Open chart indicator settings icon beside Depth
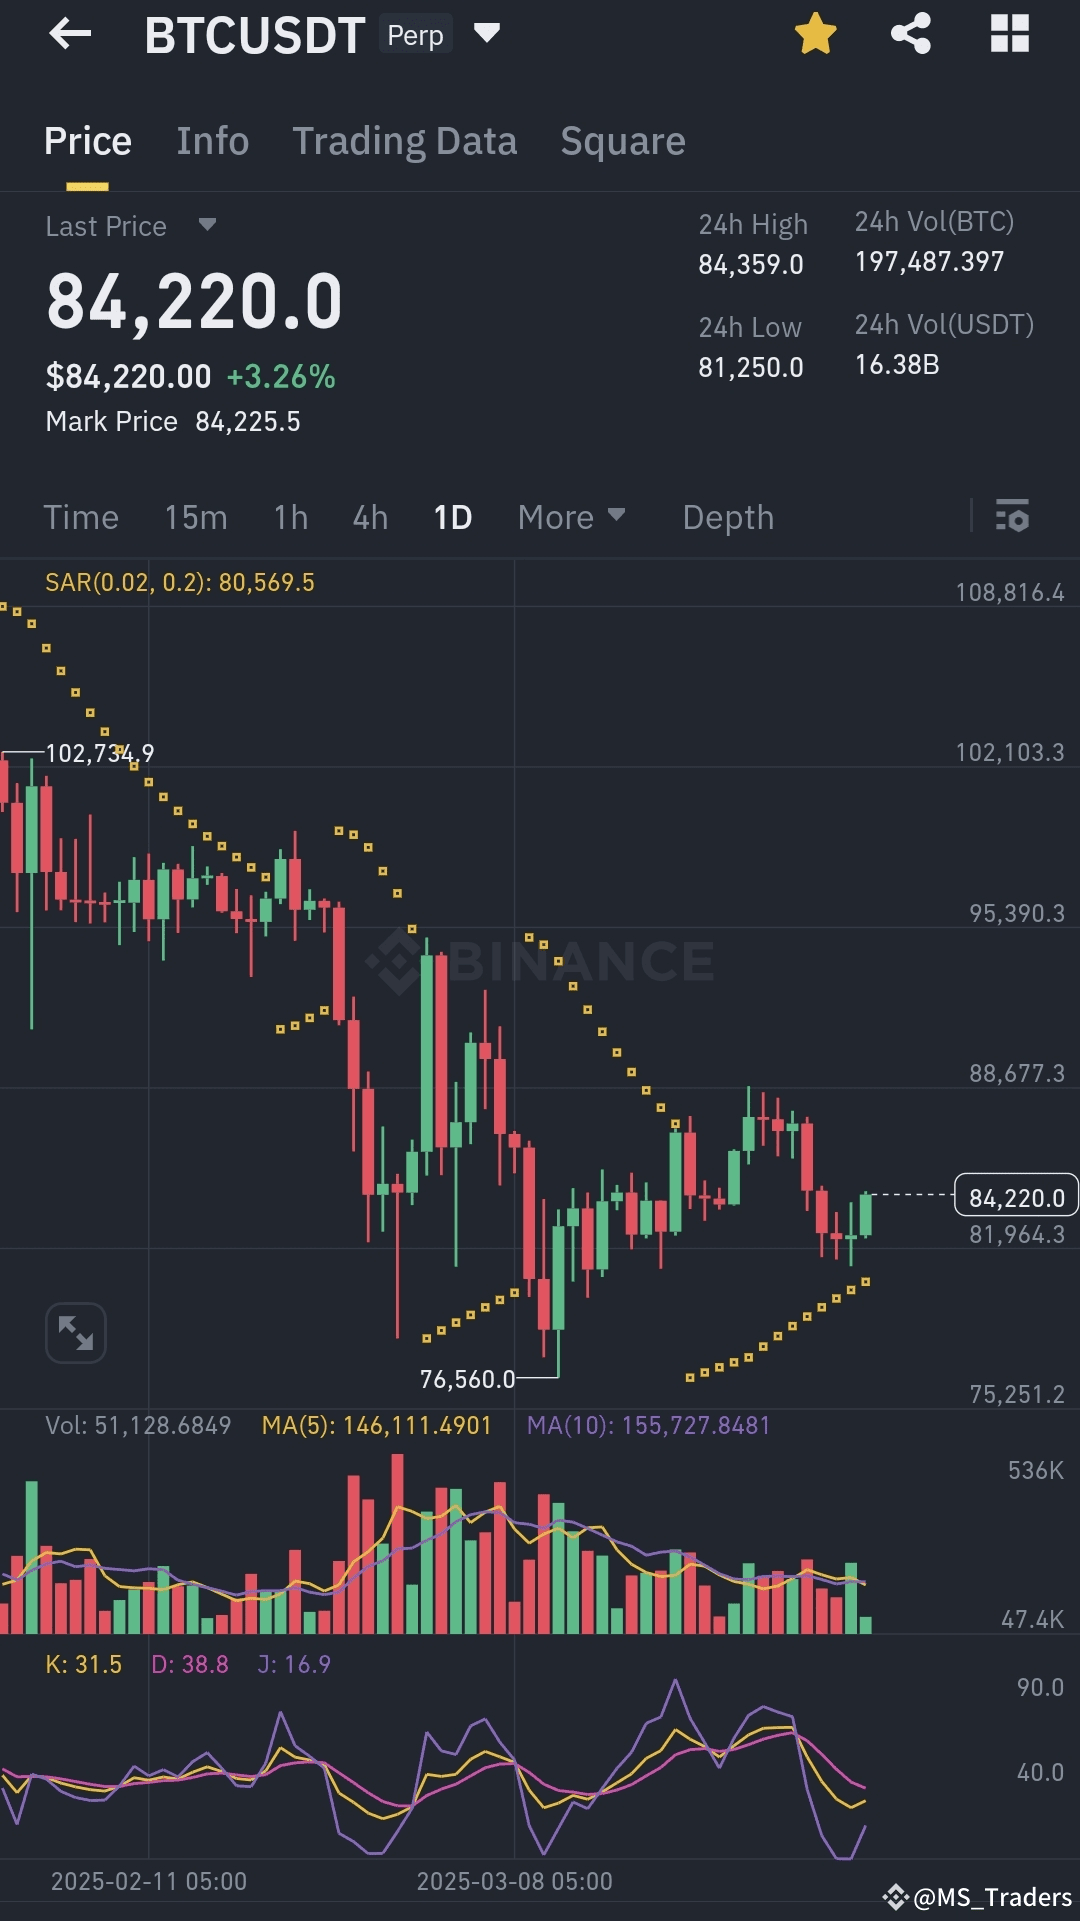This screenshot has height=1921, width=1080. click(x=1013, y=517)
